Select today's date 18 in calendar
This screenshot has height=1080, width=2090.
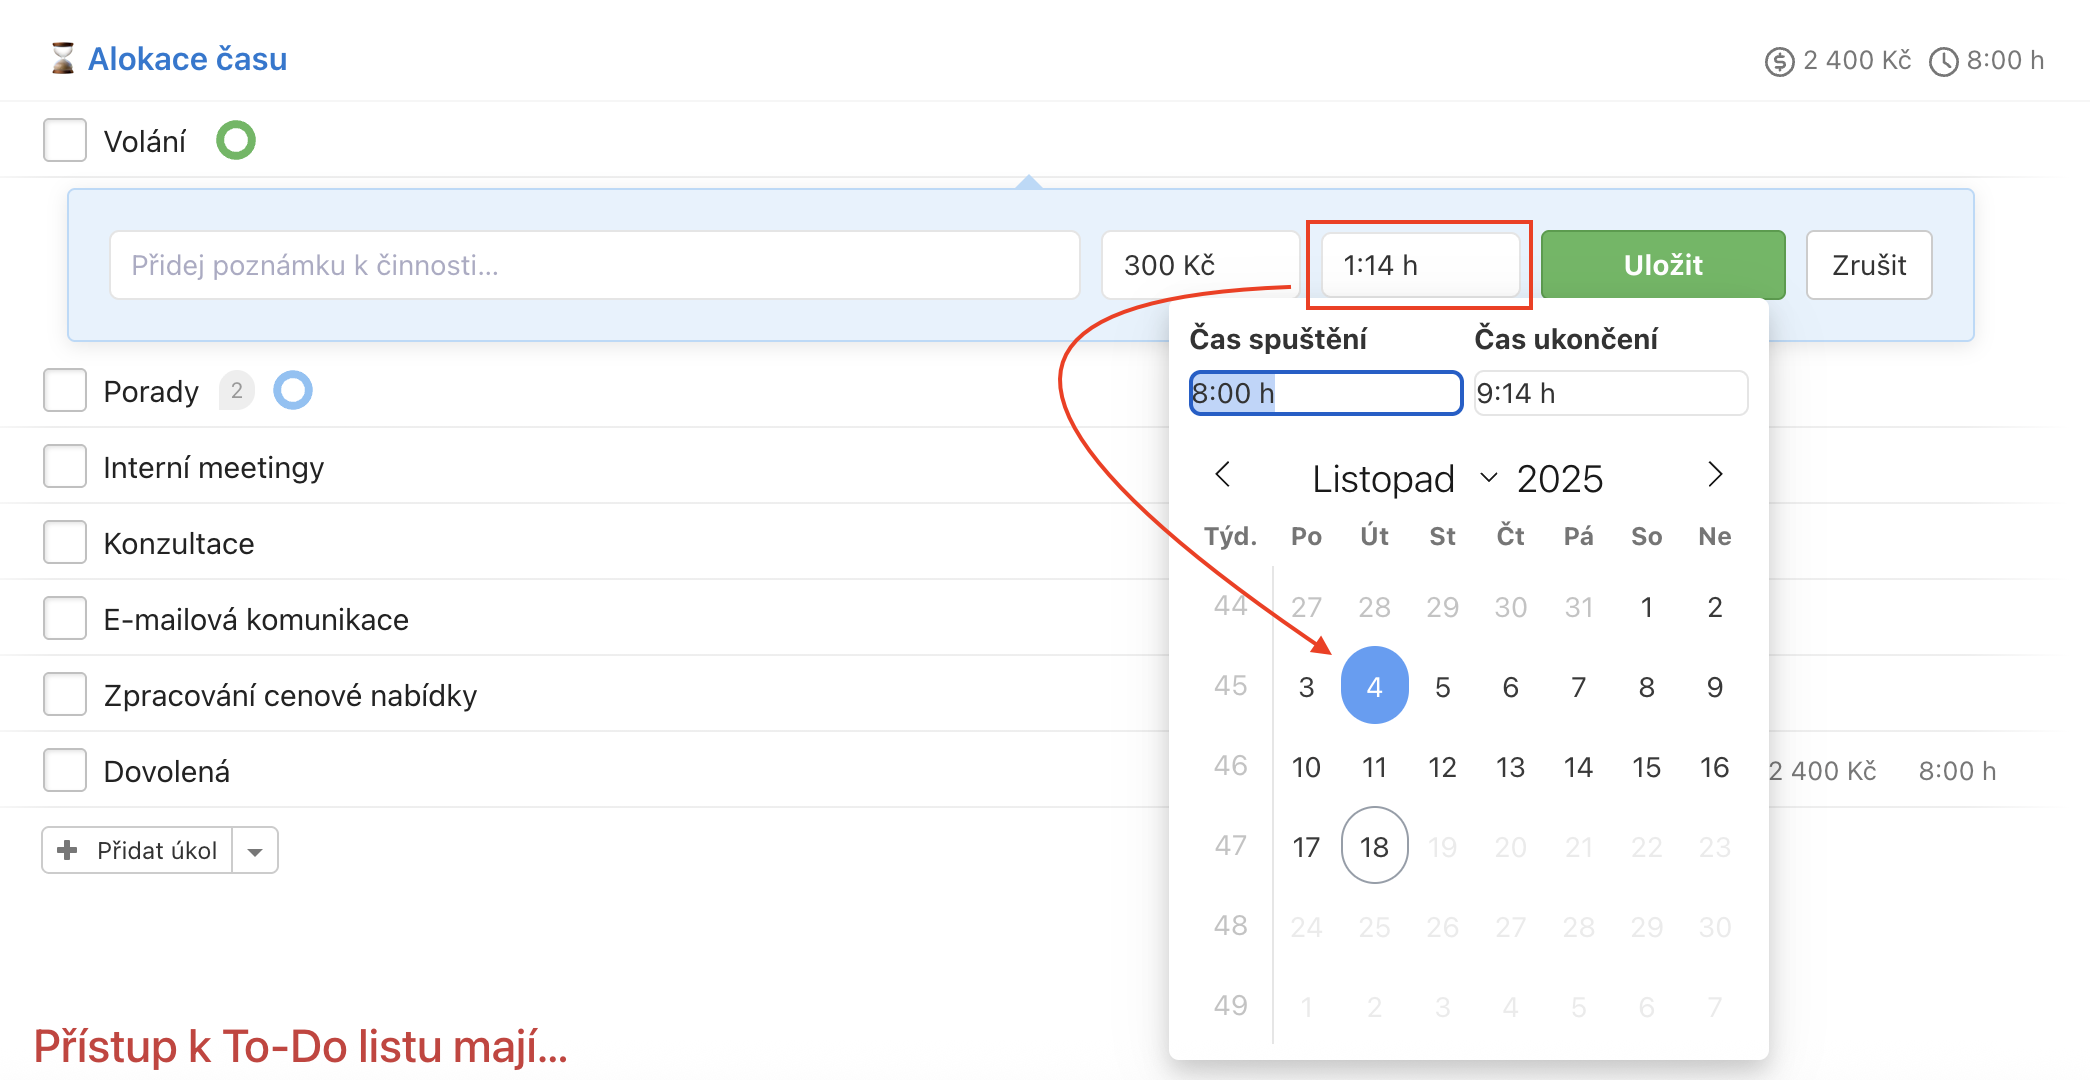click(x=1374, y=846)
